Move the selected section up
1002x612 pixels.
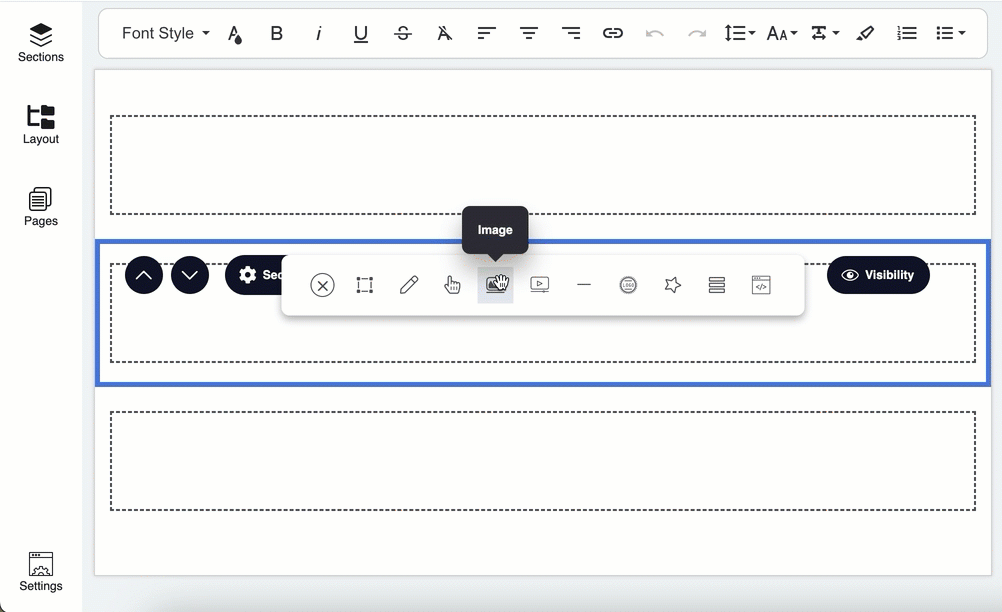point(143,275)
